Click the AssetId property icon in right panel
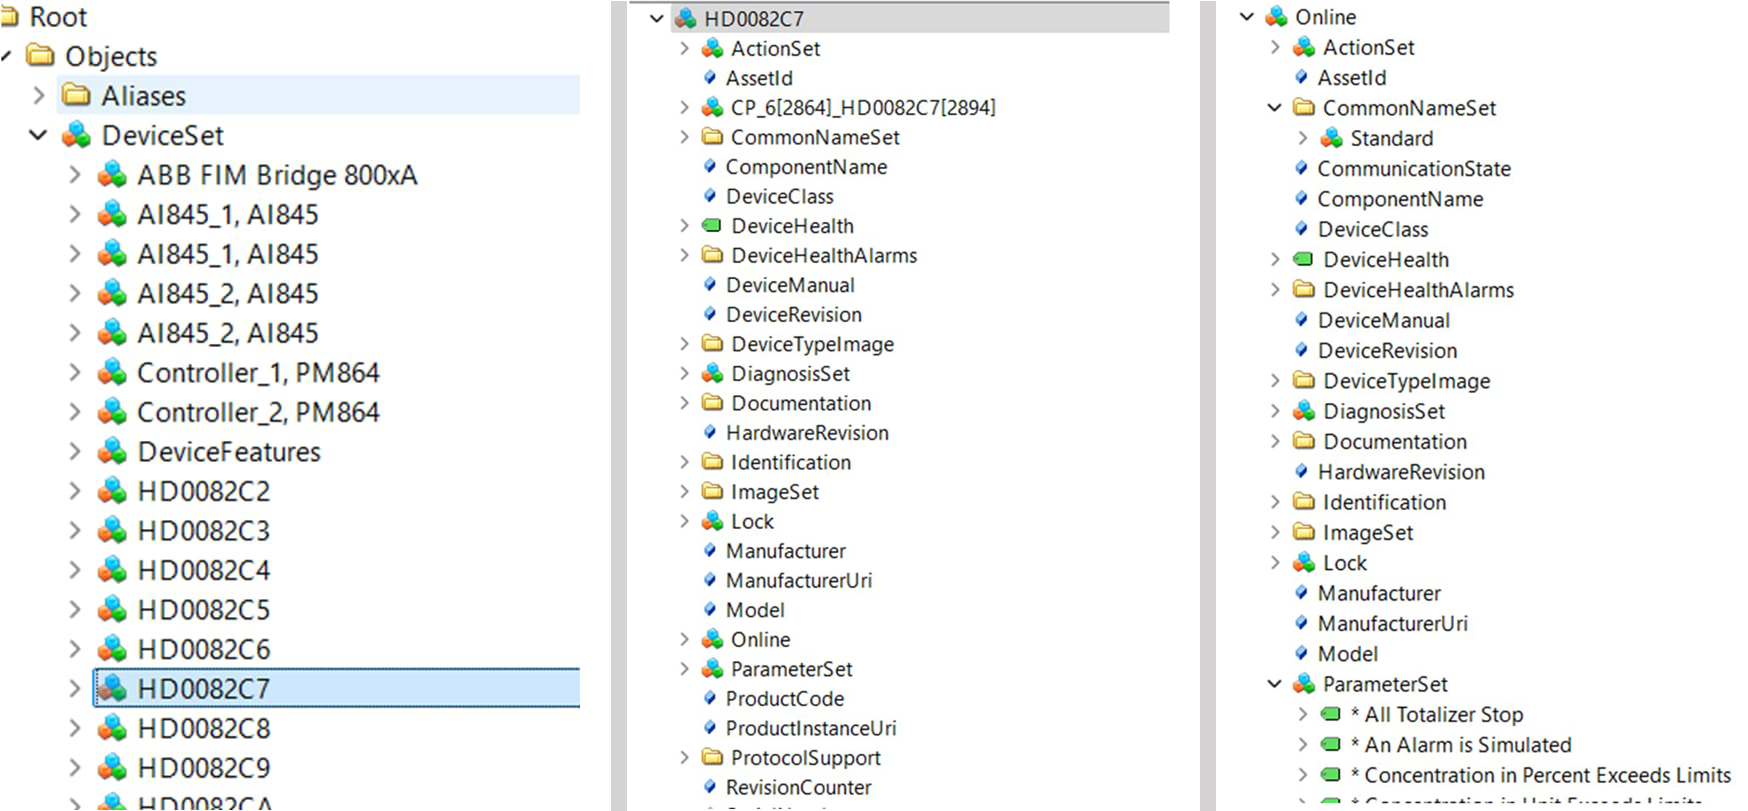 point(1301,78)
